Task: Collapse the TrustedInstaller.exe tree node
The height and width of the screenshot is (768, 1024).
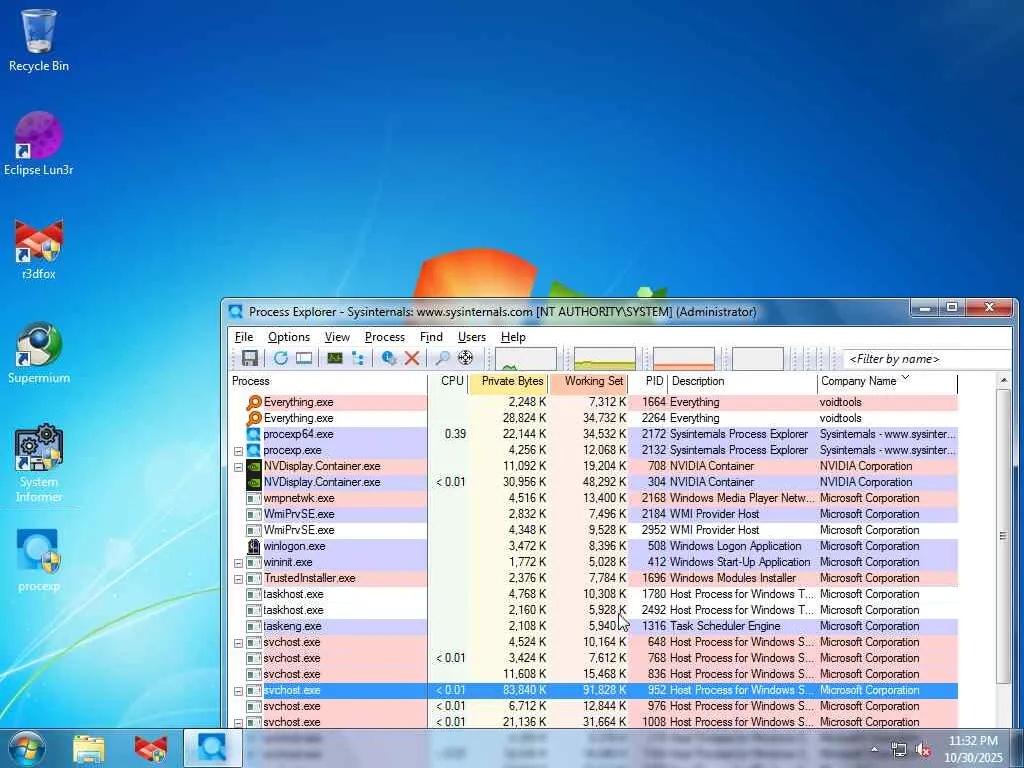Action: tap(238, 579)
